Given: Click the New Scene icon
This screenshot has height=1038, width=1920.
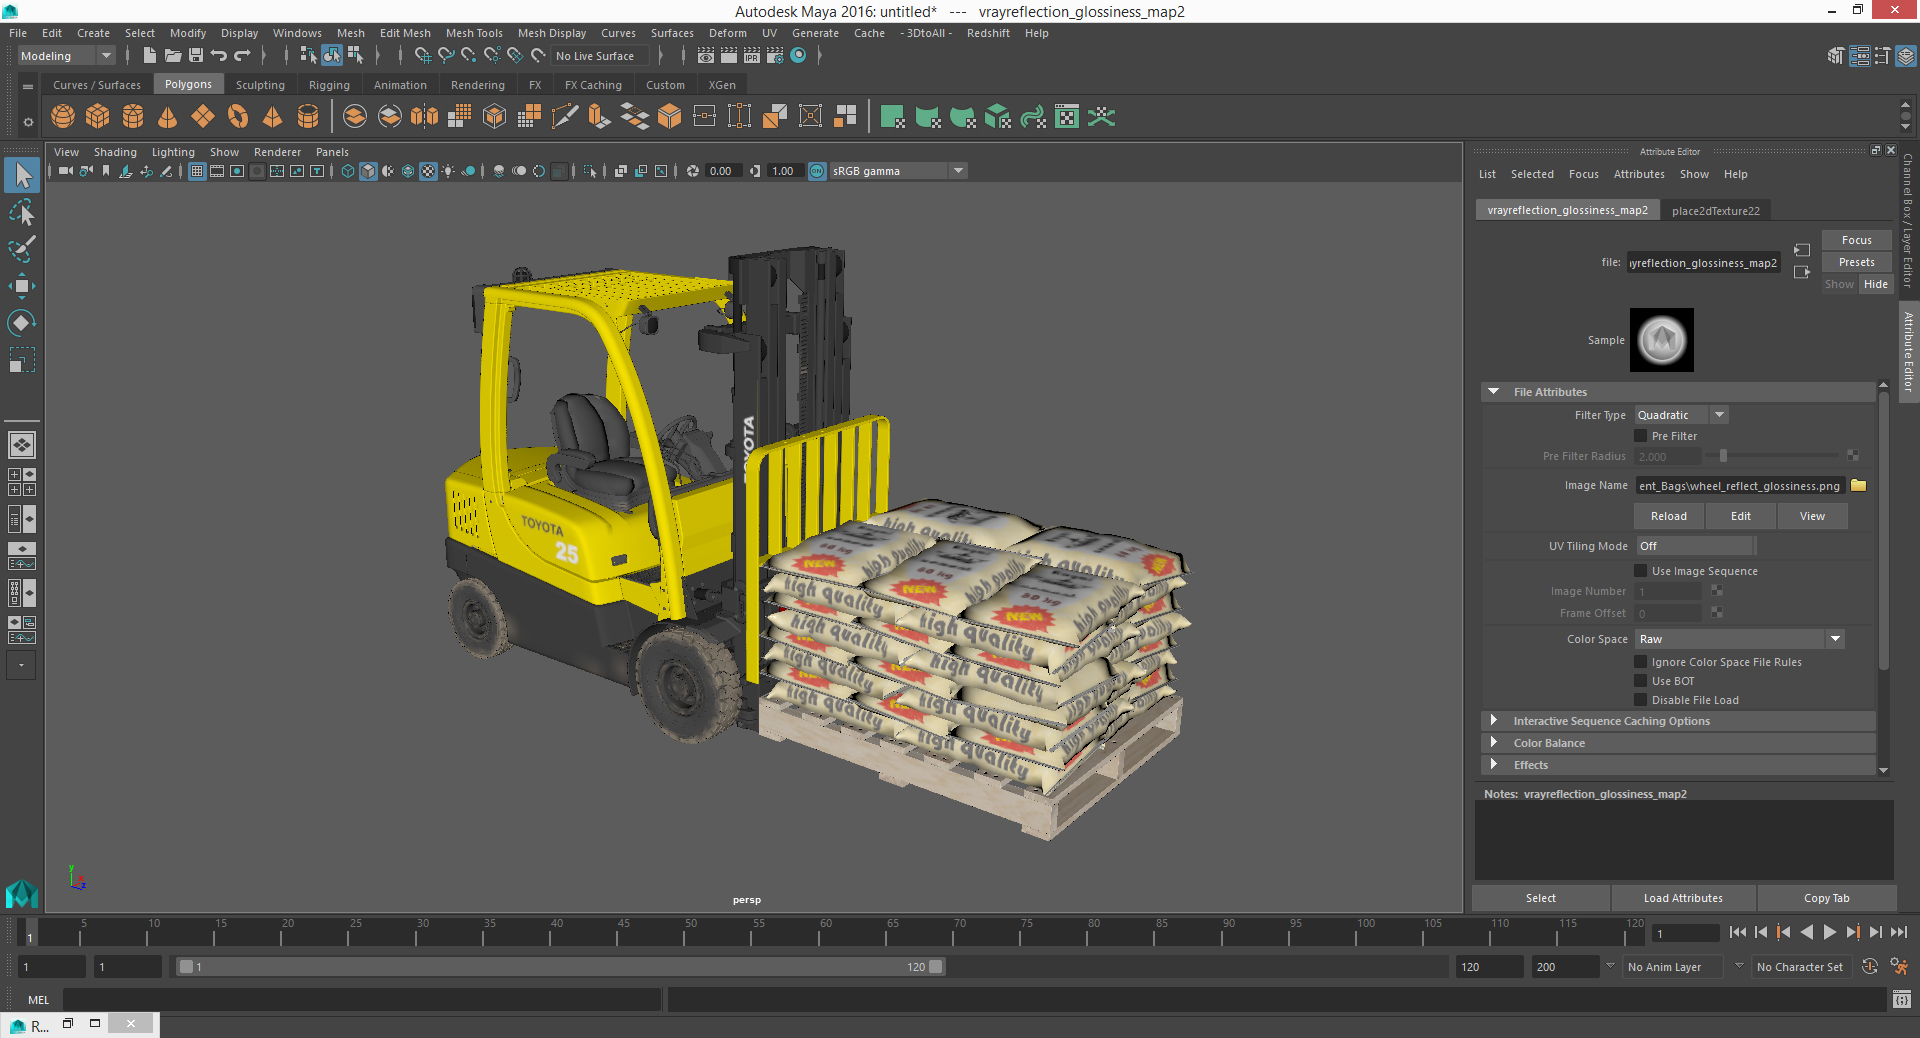Looking at the screenshot, I should click(150, 56).
